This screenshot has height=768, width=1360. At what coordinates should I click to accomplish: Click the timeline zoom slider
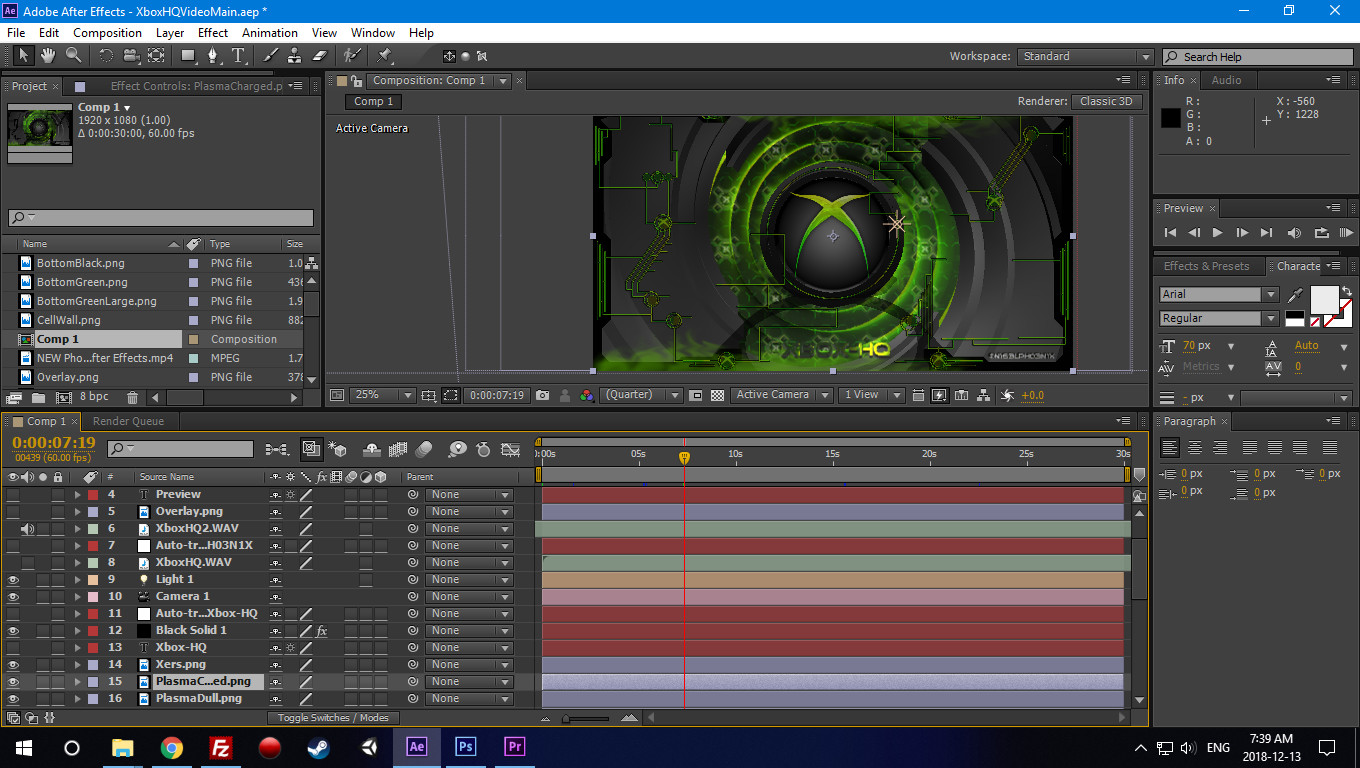coord(586,718)
